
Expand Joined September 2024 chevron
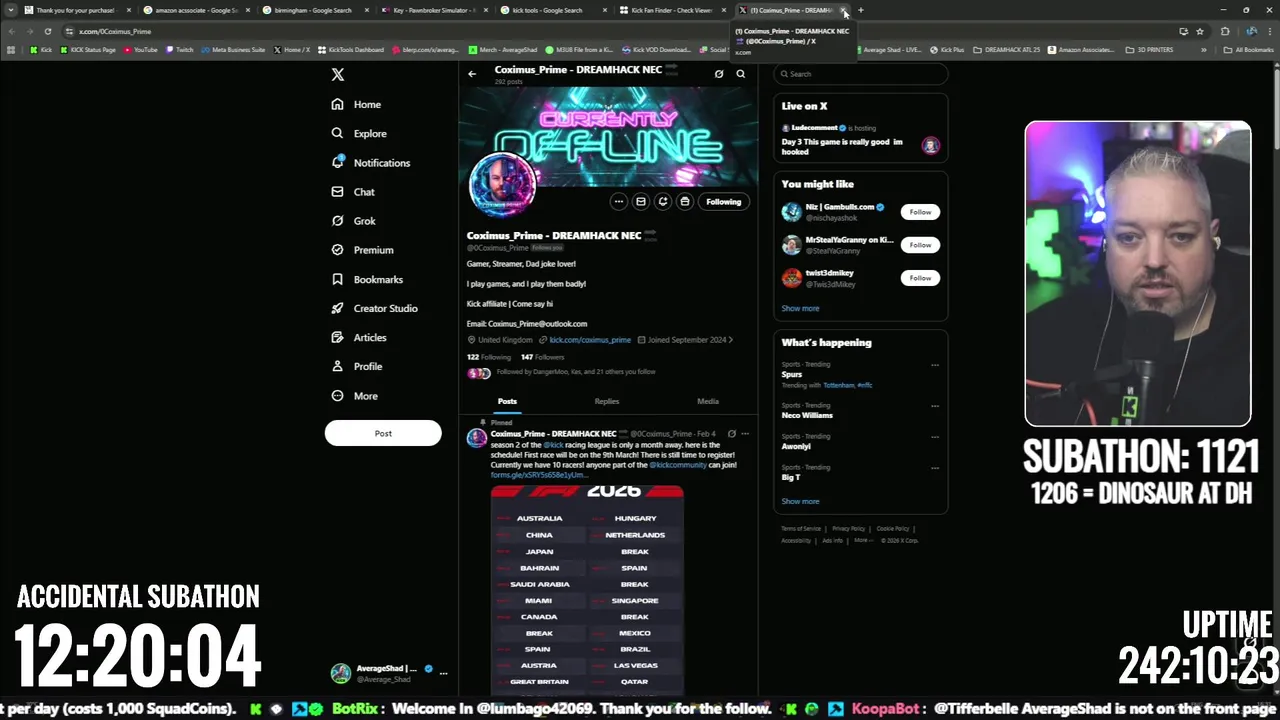click(x=731, y=340)
